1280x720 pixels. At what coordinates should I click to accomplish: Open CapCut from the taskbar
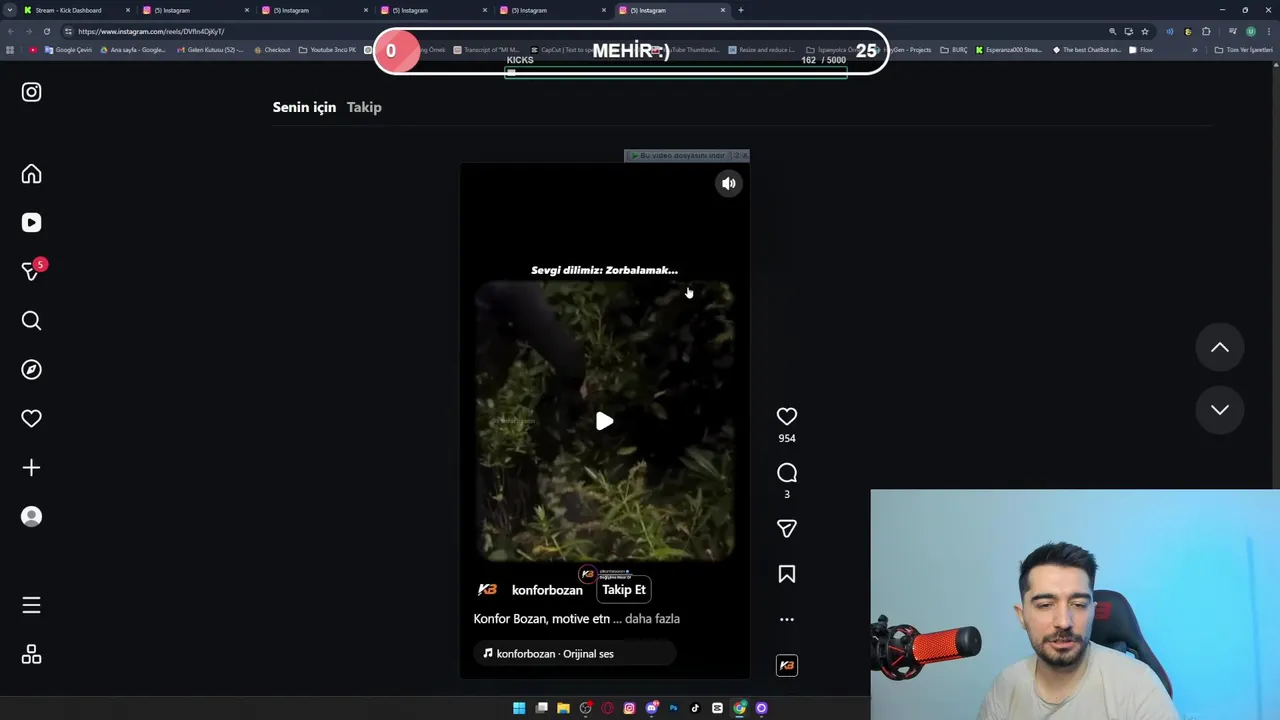pyautogui.click(x=717, y=708)
